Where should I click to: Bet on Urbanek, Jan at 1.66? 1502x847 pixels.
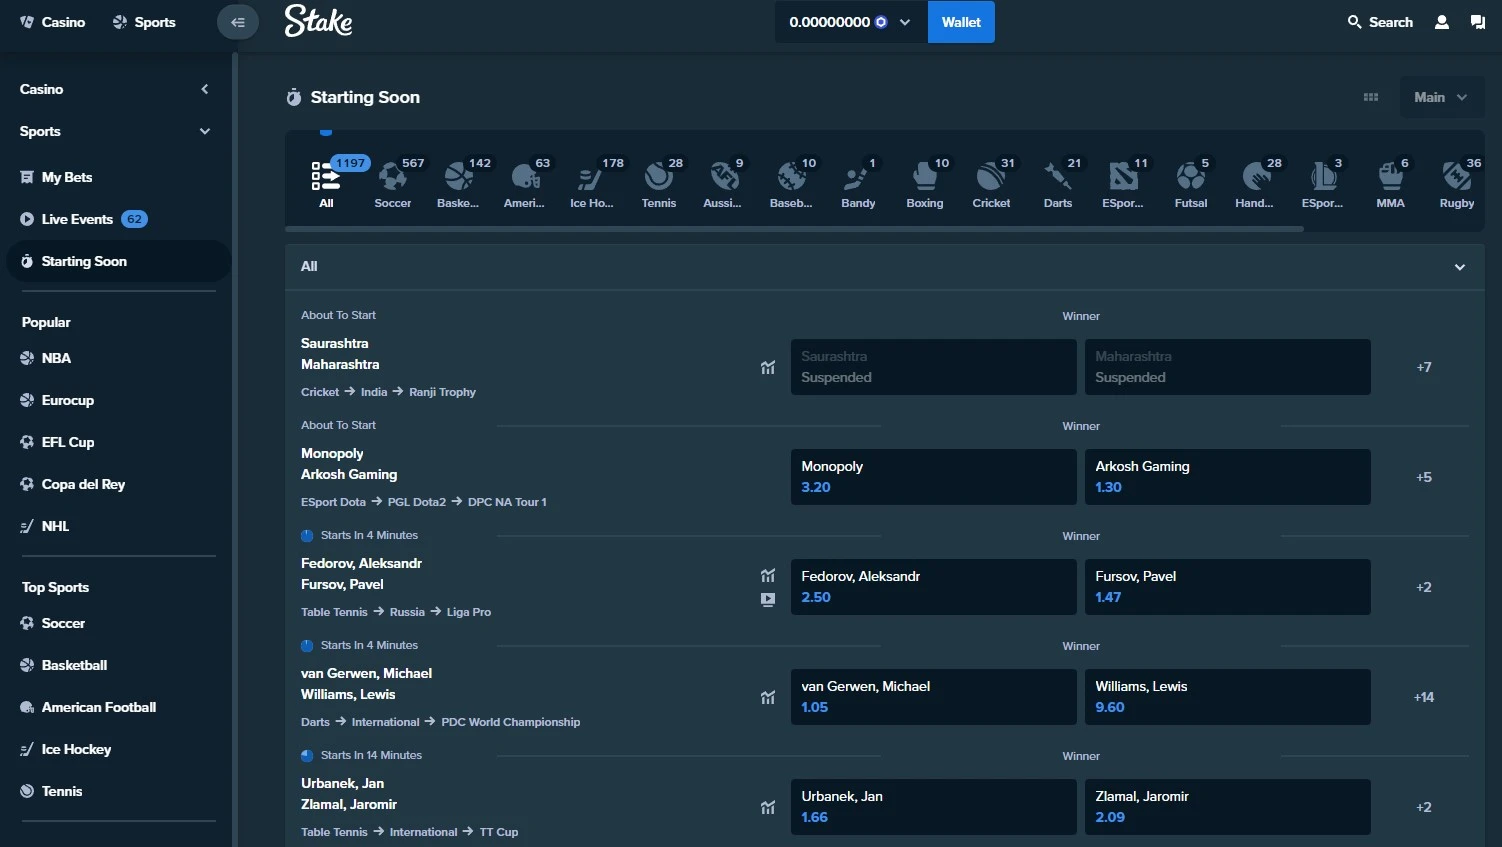933,807
